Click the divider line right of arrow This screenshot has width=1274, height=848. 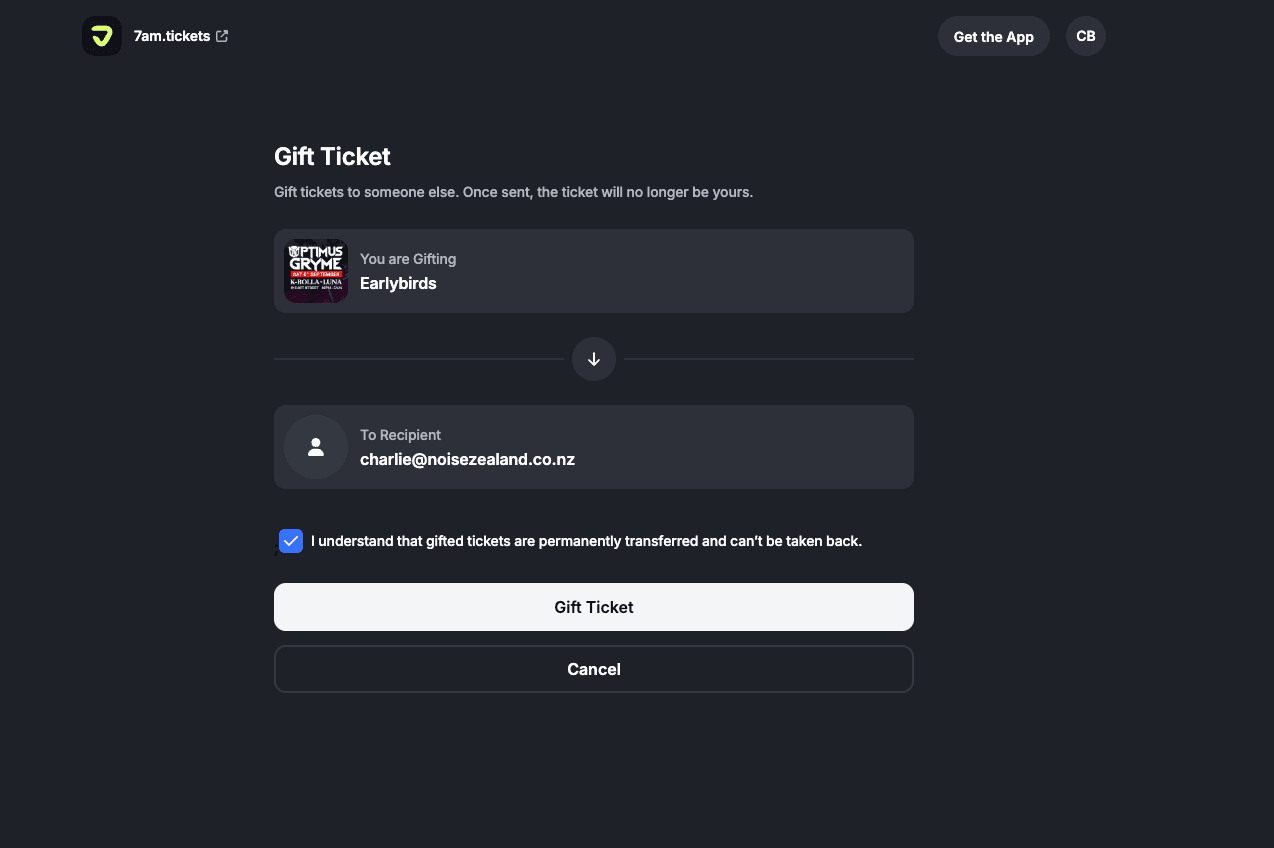pyautogui.click(x=768, y=359)
